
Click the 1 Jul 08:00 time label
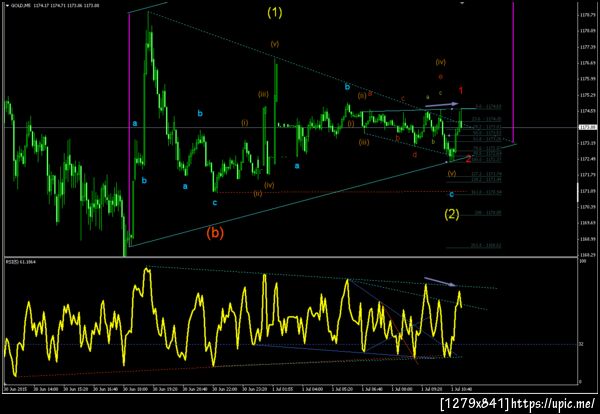(x=403, y=389)
